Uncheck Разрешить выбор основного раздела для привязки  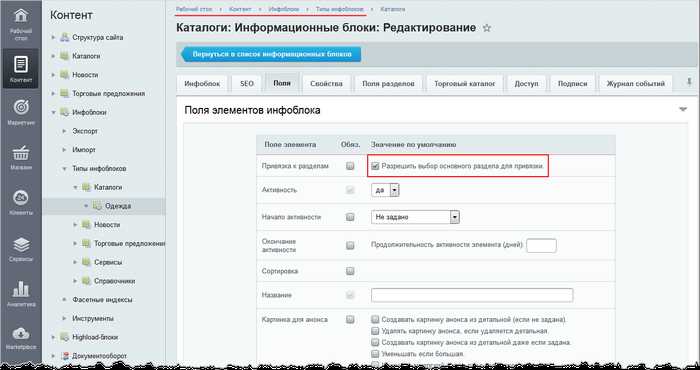(x=375, y=166)
